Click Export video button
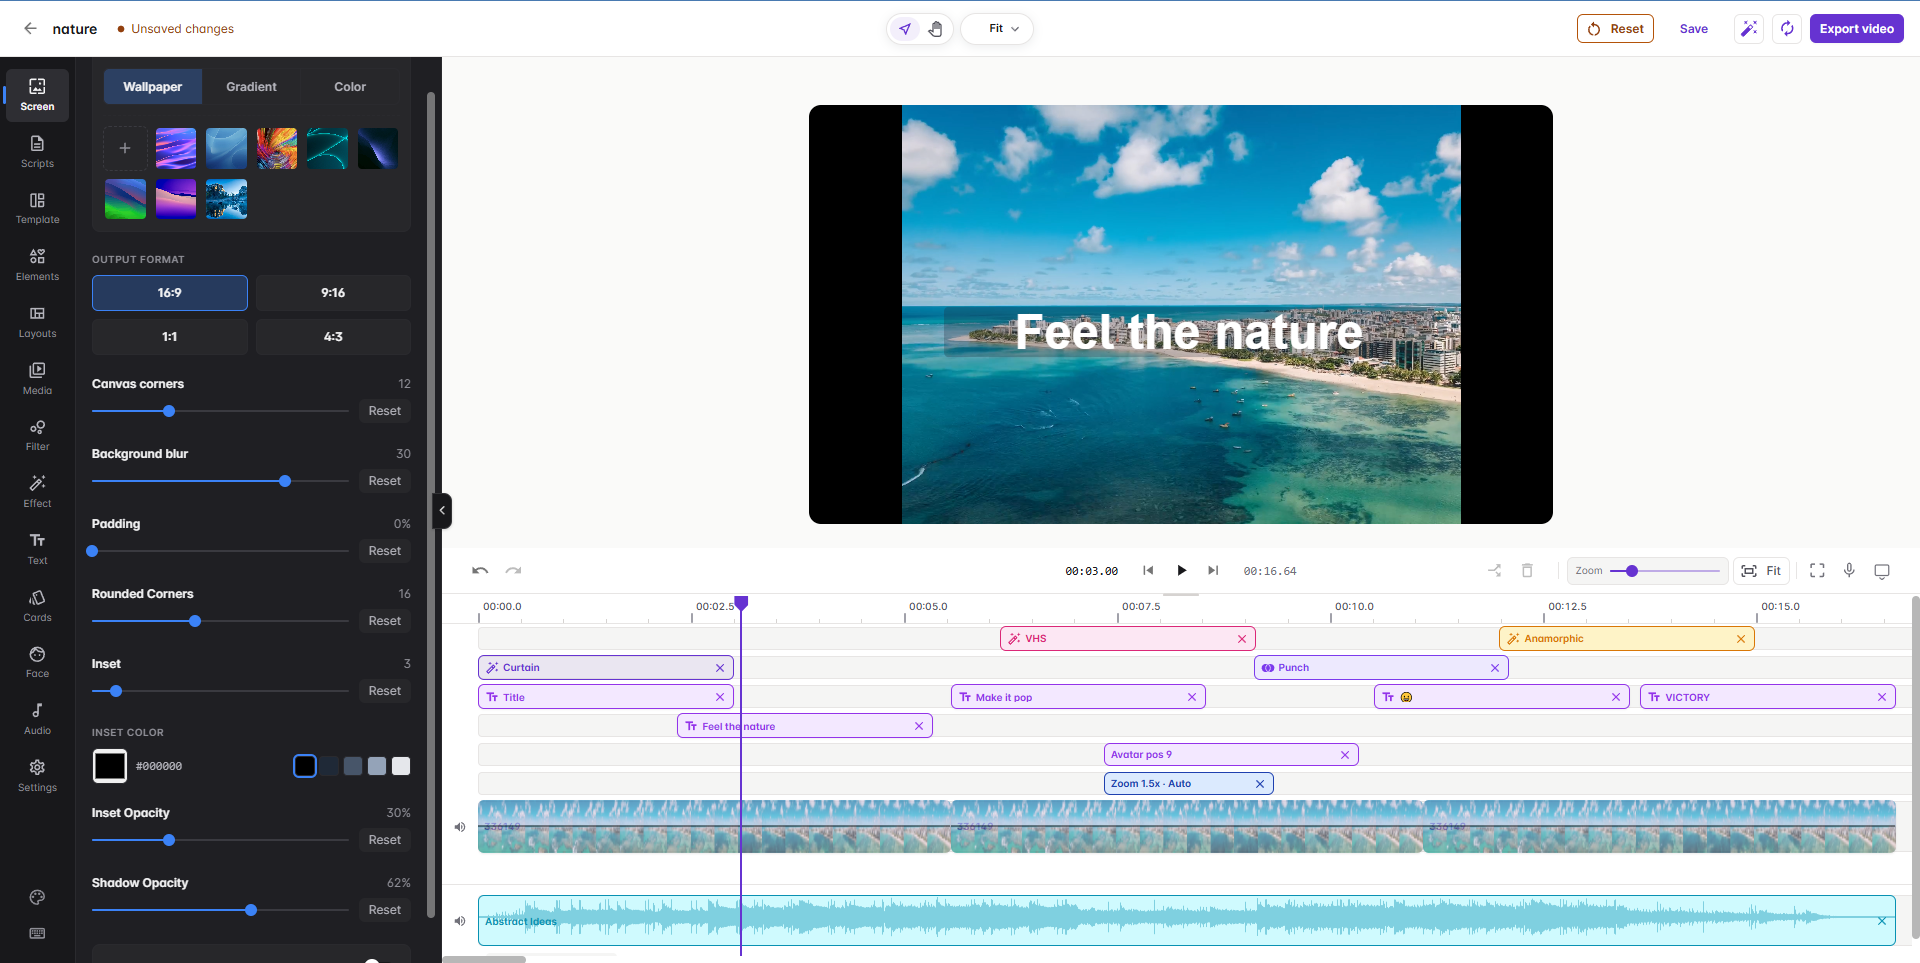 click(x=1856, y=29)
